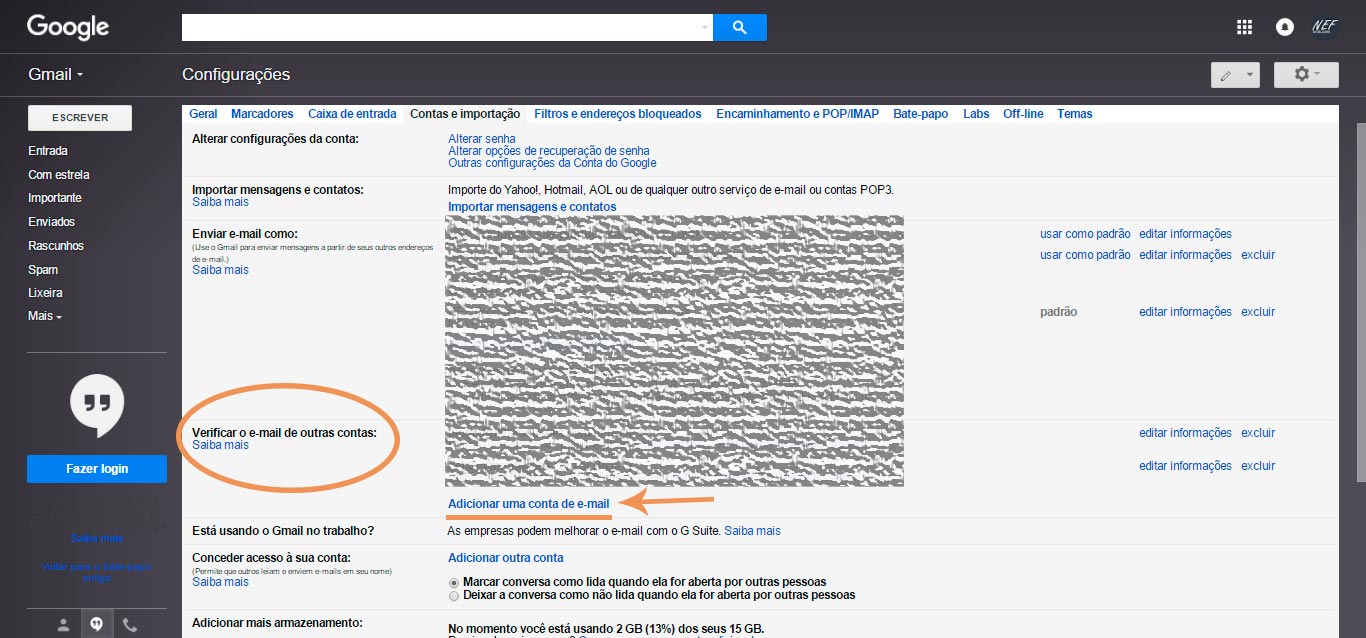Open the NEF account avatar menu

(x=1325, y=27)
